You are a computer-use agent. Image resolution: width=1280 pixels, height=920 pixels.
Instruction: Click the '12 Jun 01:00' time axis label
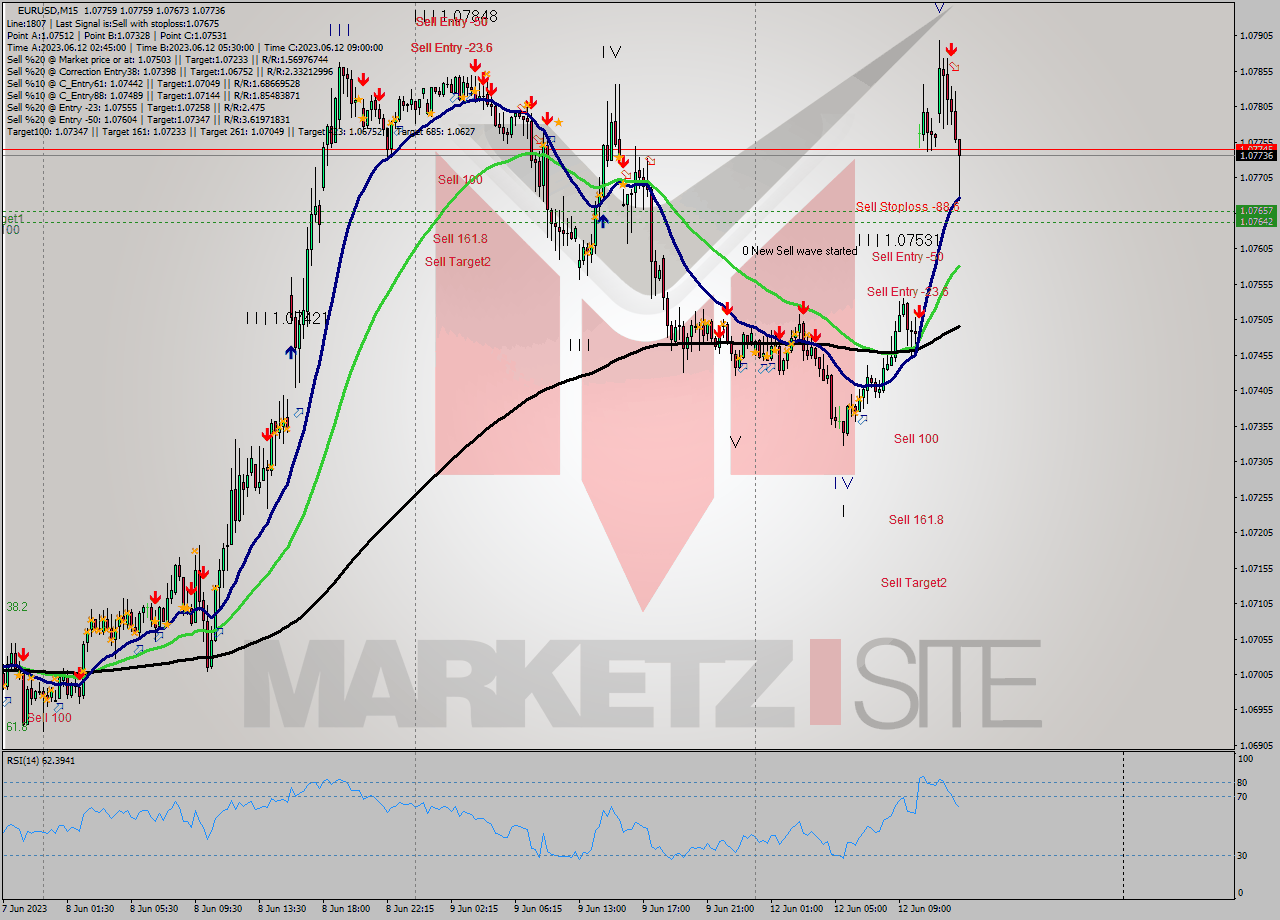point(797,909)
